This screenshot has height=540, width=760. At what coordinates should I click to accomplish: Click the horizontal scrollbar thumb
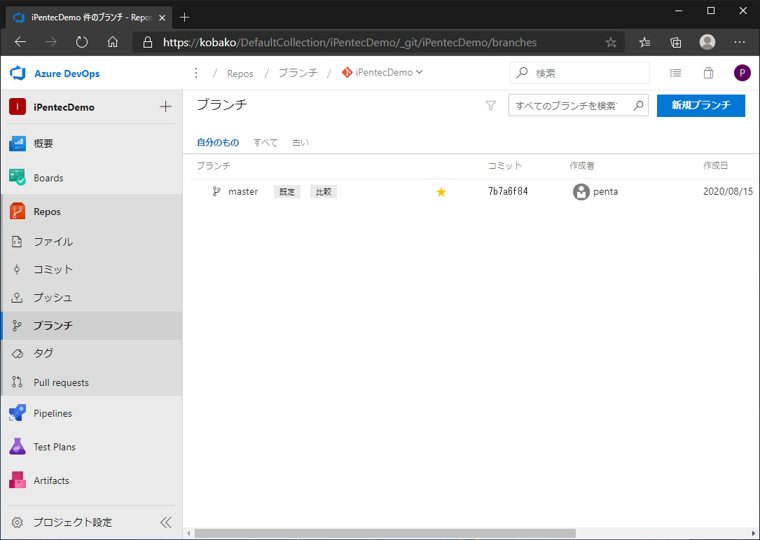click(385, 533)
